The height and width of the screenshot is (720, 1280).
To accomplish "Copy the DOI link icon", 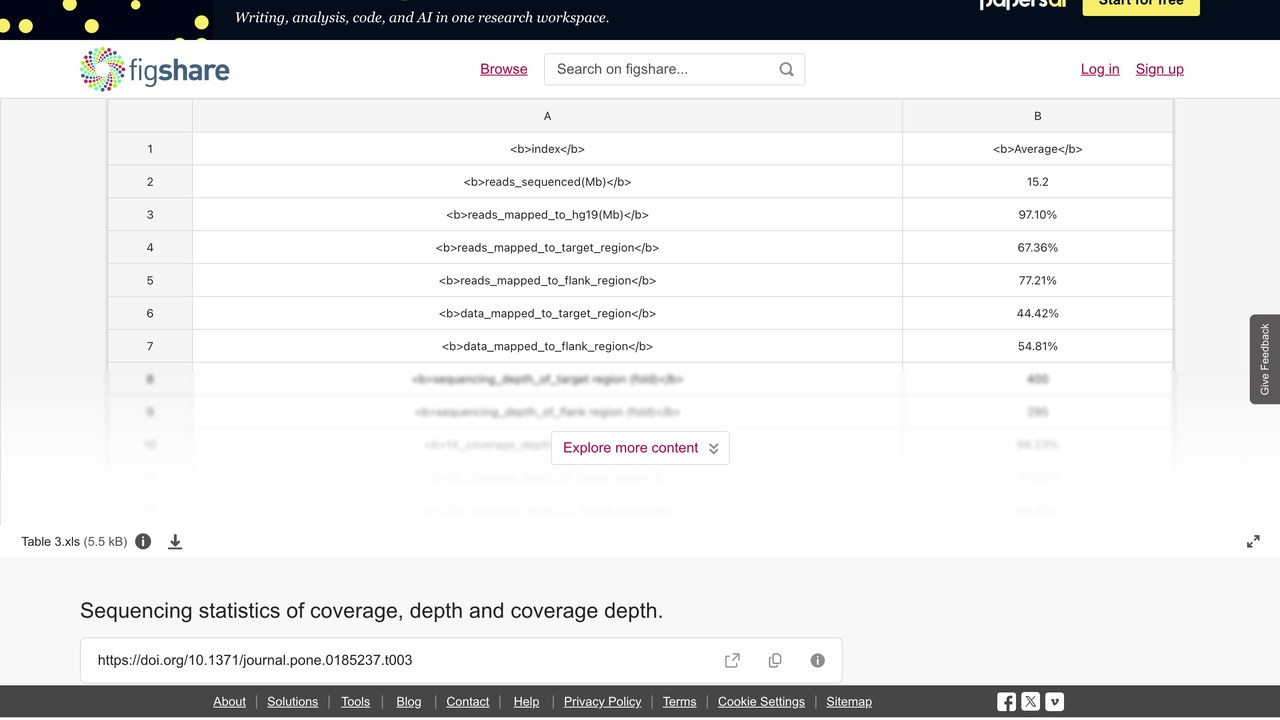I will (775, 660).
